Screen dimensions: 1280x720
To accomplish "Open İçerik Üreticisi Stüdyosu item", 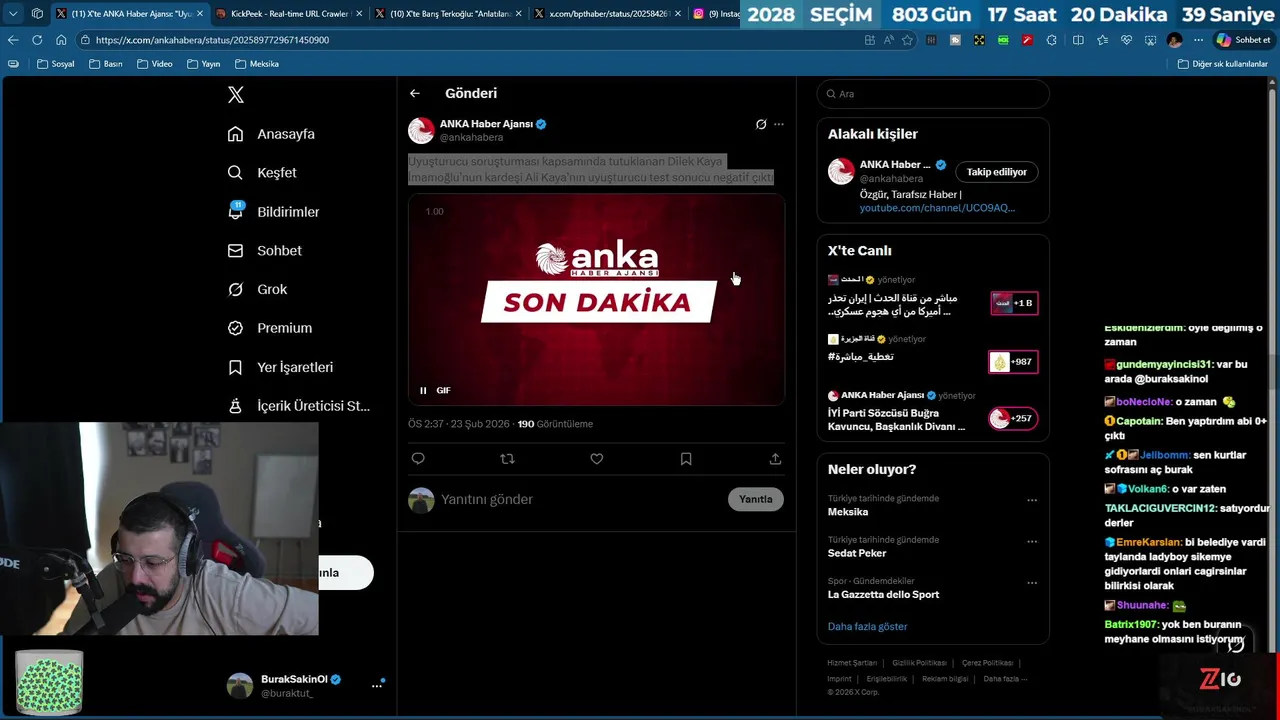I will tap(298, 406).
